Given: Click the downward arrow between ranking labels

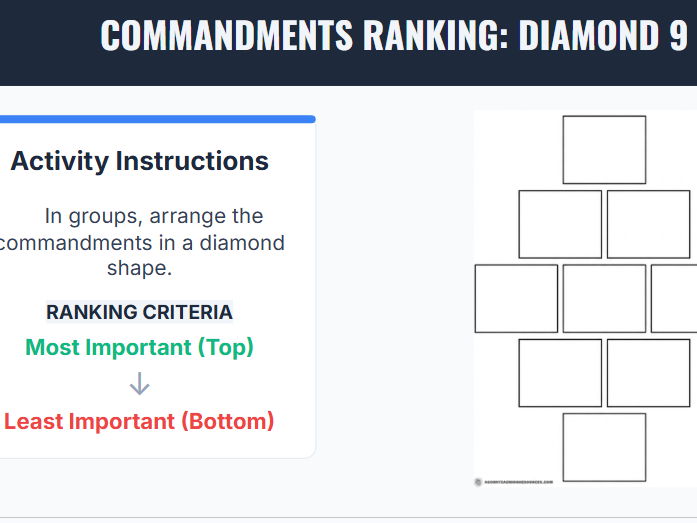Looking at the screenshot, I should (x=140, y=383).
